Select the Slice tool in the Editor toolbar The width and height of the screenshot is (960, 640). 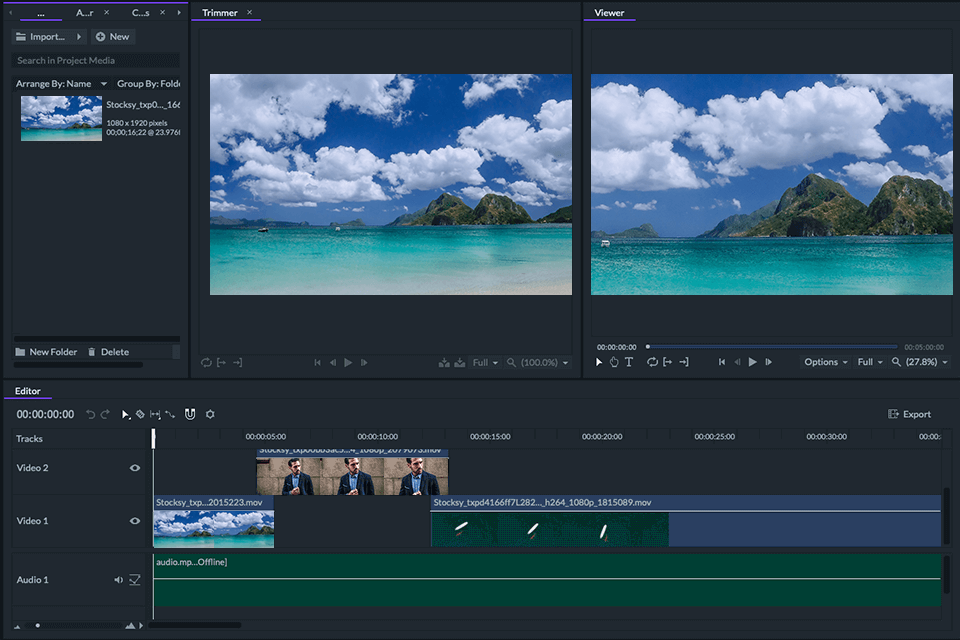141,414
